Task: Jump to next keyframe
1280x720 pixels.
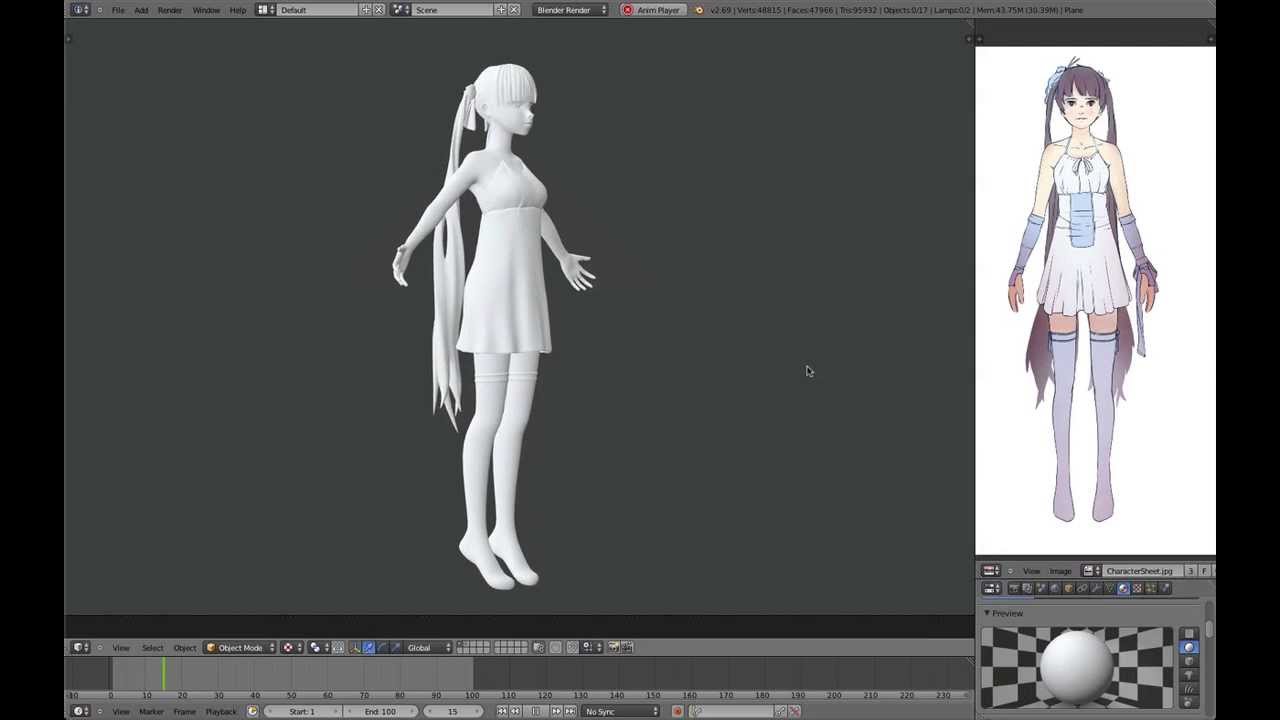Action: [x=557, y=711]
